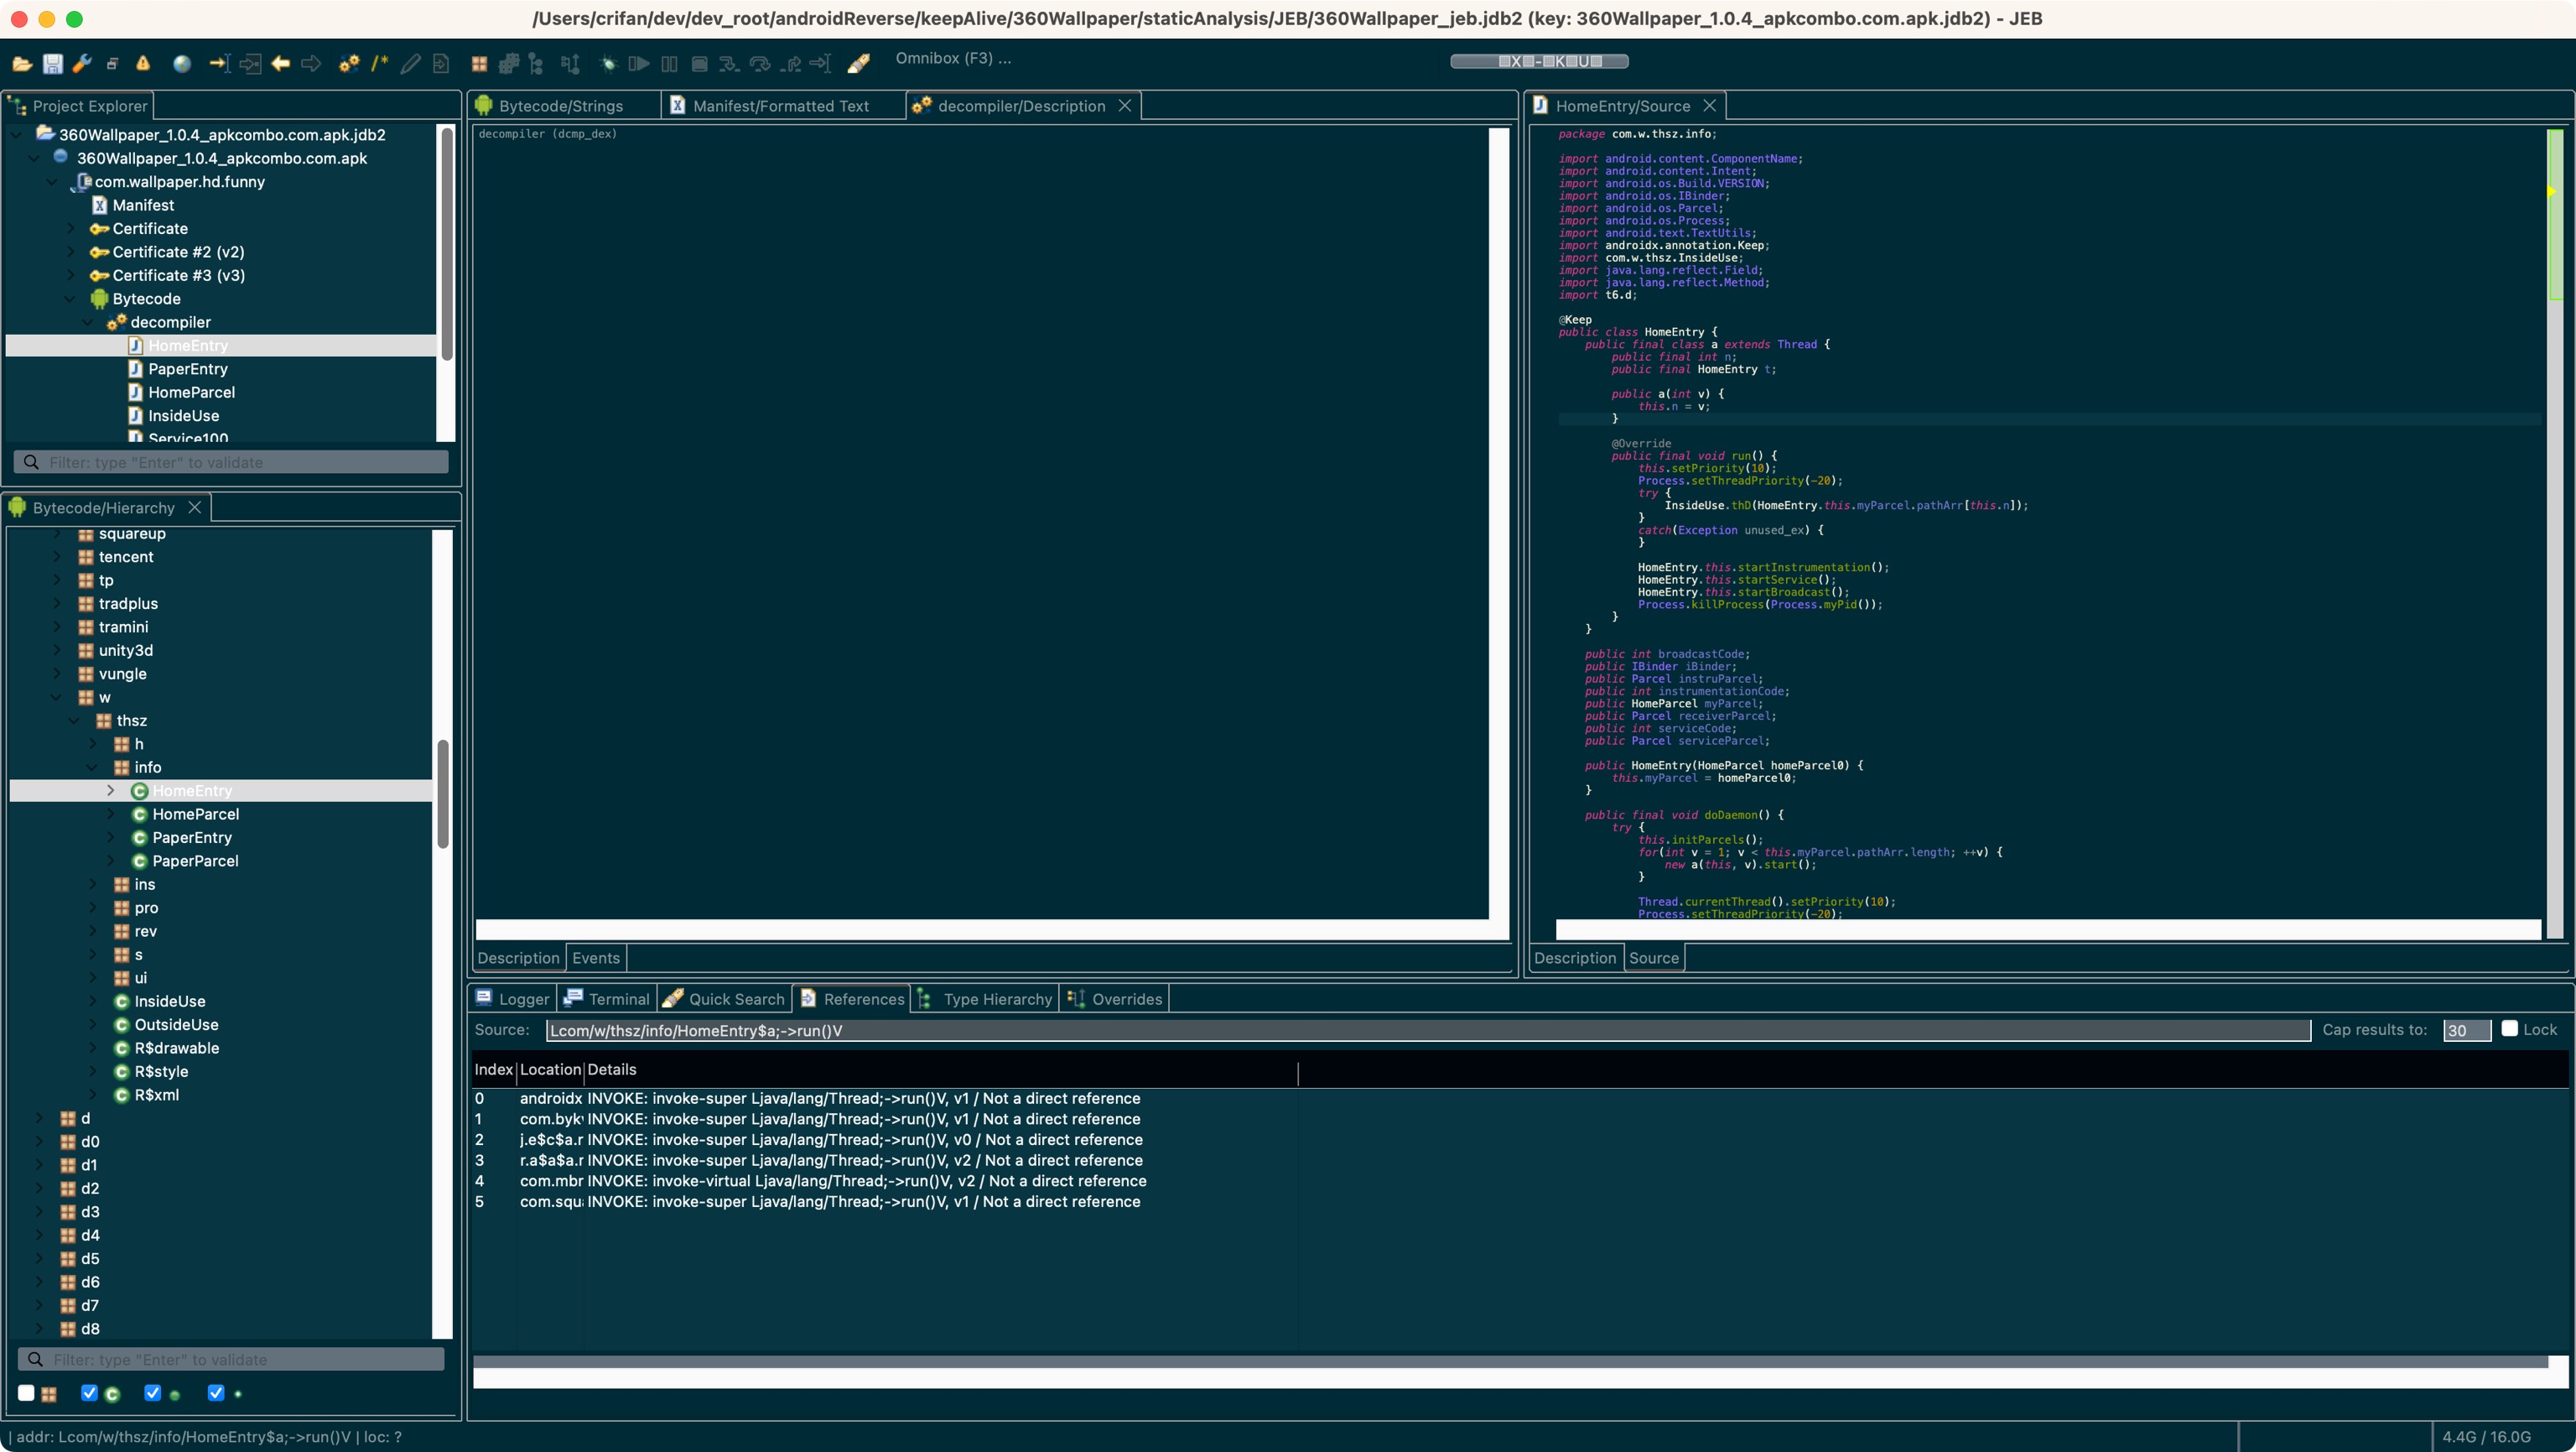Click the debugger step-over toolbar icon
The image size is (2576, 1452).
pos(760,64)
